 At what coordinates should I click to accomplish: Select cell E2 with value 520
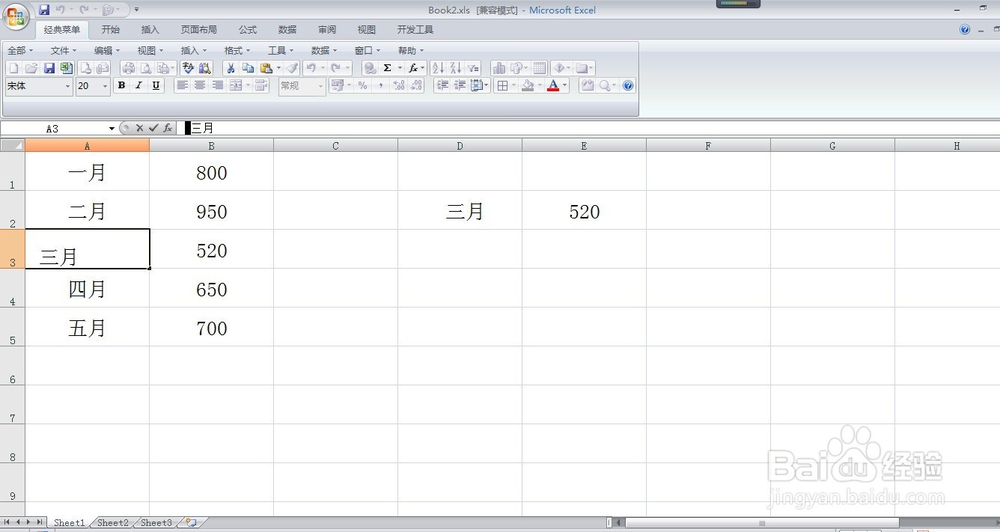(x=584, y=211)
